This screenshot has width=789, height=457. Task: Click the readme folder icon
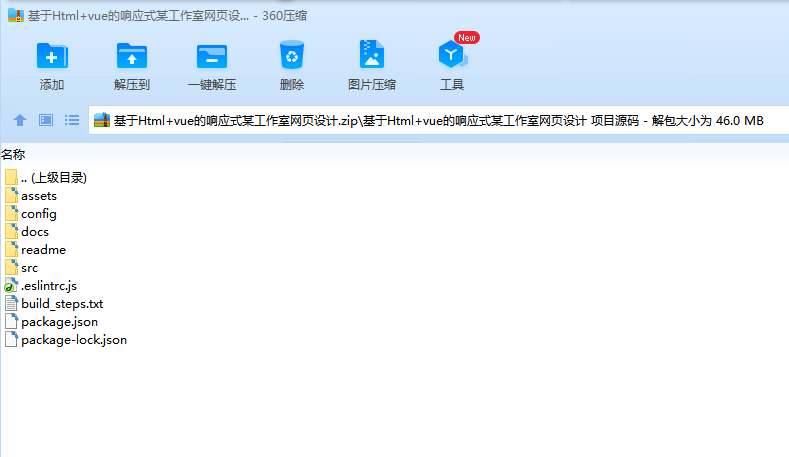pos(12,250)
